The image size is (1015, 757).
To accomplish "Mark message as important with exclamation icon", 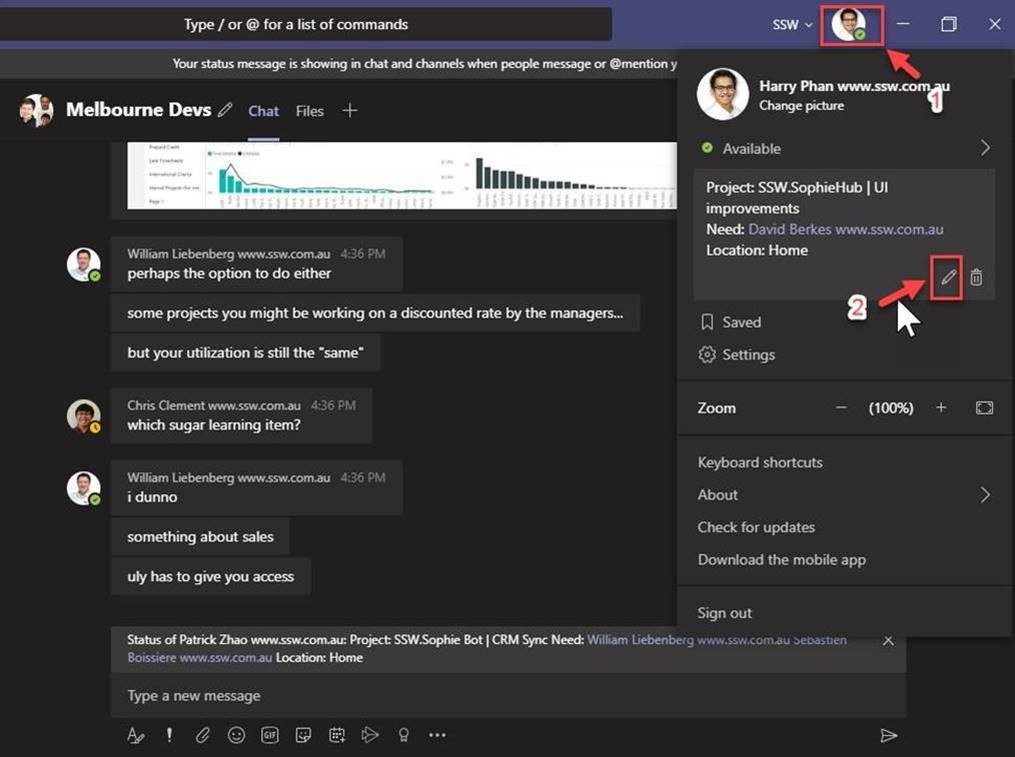I will pos(169,735).
